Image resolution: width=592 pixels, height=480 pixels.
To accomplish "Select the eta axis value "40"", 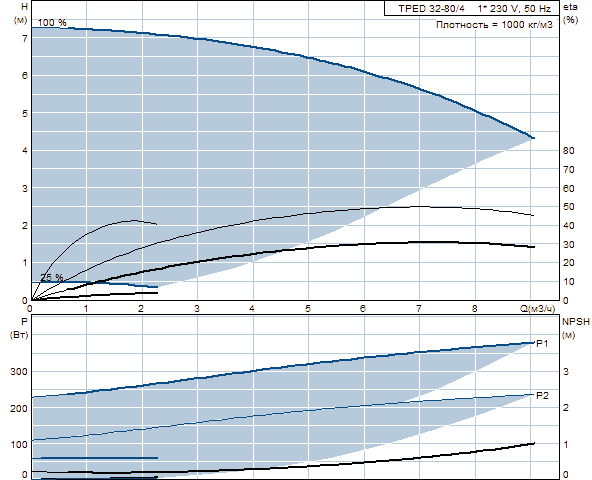I will [x=568, y=225].
